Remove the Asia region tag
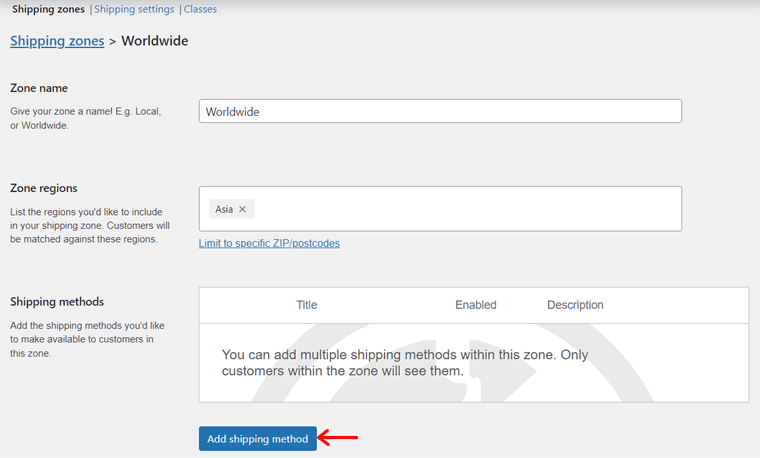 [x=242, y=209]
